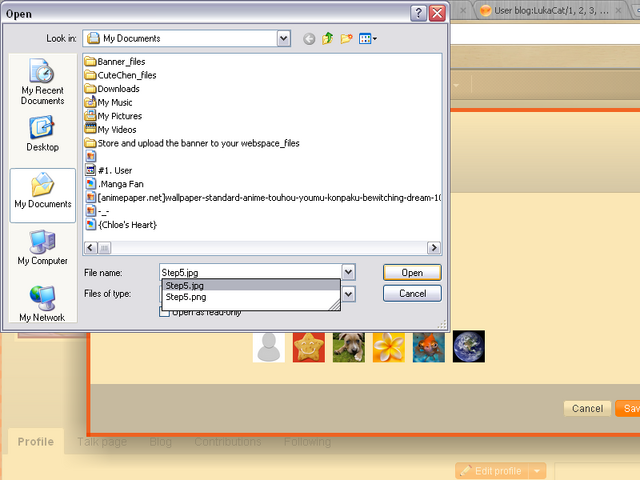Screen dimensions: 640x480
Task: Click the file list right scroll arrow
Action: point(433,248)
